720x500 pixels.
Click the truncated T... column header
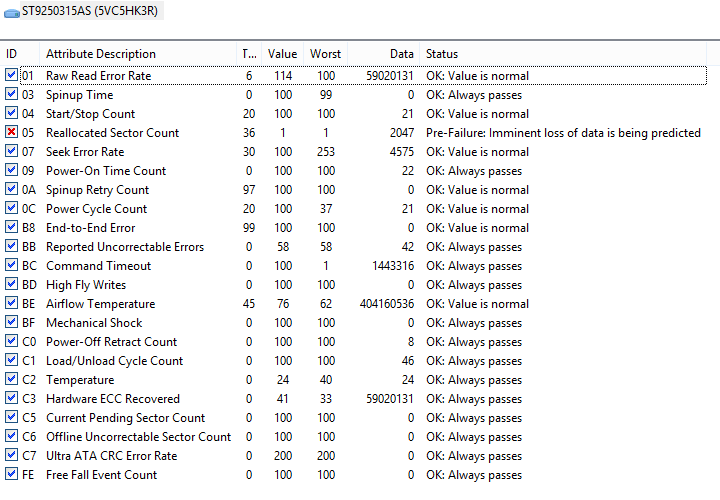click(249, 54)
